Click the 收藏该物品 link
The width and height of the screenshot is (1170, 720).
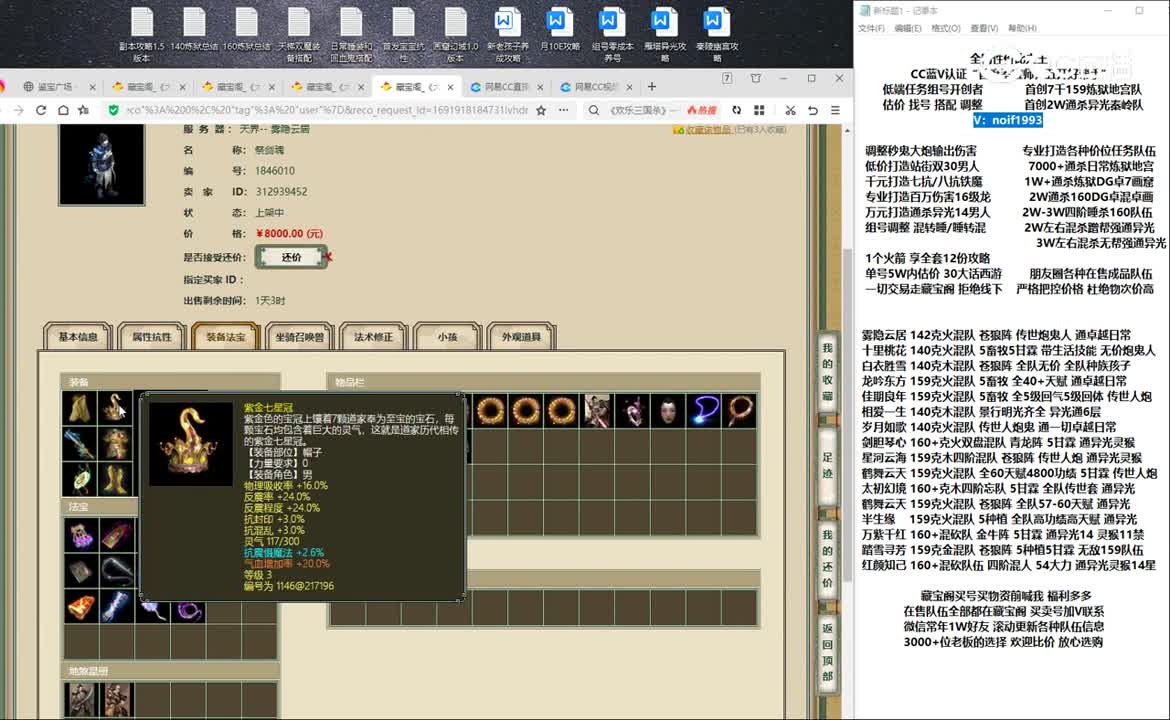(708, 130)
